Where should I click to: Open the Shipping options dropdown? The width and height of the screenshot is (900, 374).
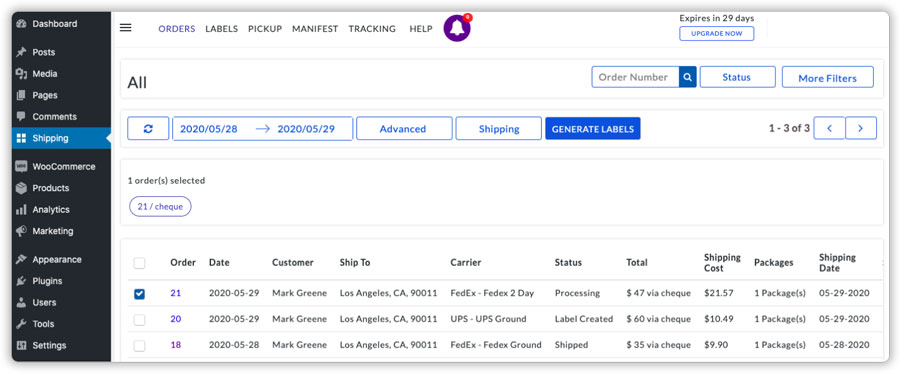499,128
